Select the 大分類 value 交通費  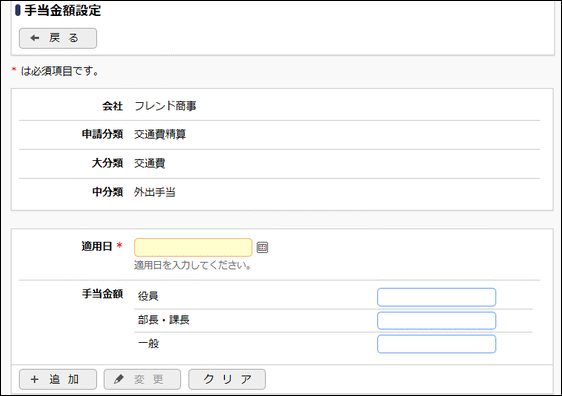(x=149, y=163)
